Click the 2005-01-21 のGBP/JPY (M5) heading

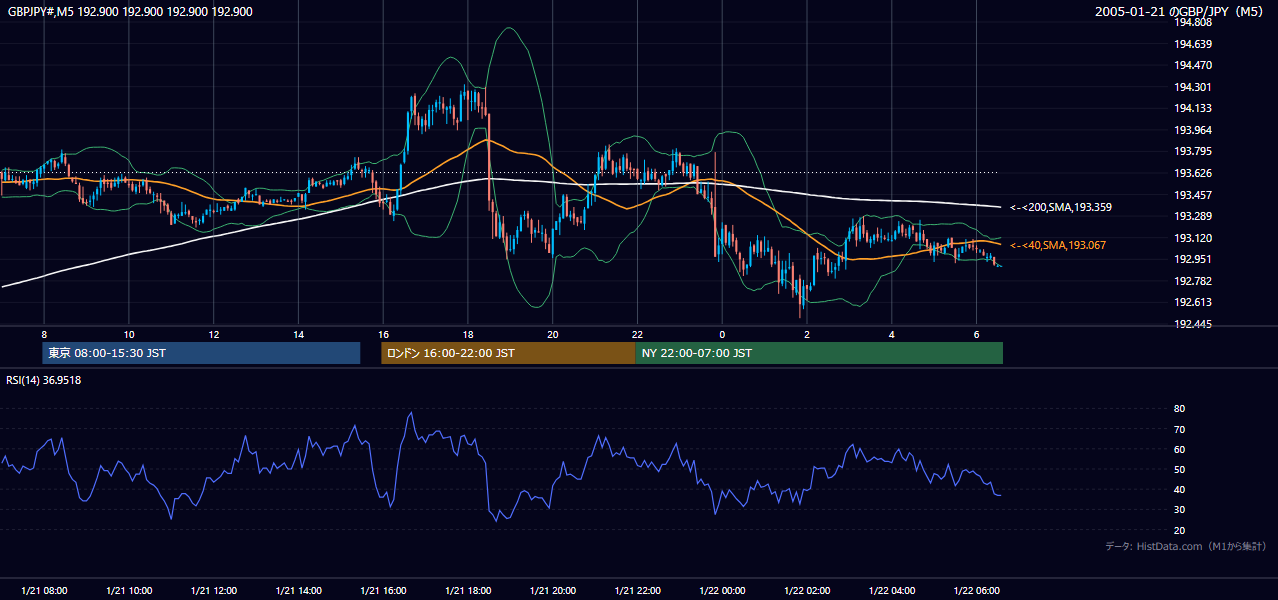pyautogui.click(x=1181, y=12)
